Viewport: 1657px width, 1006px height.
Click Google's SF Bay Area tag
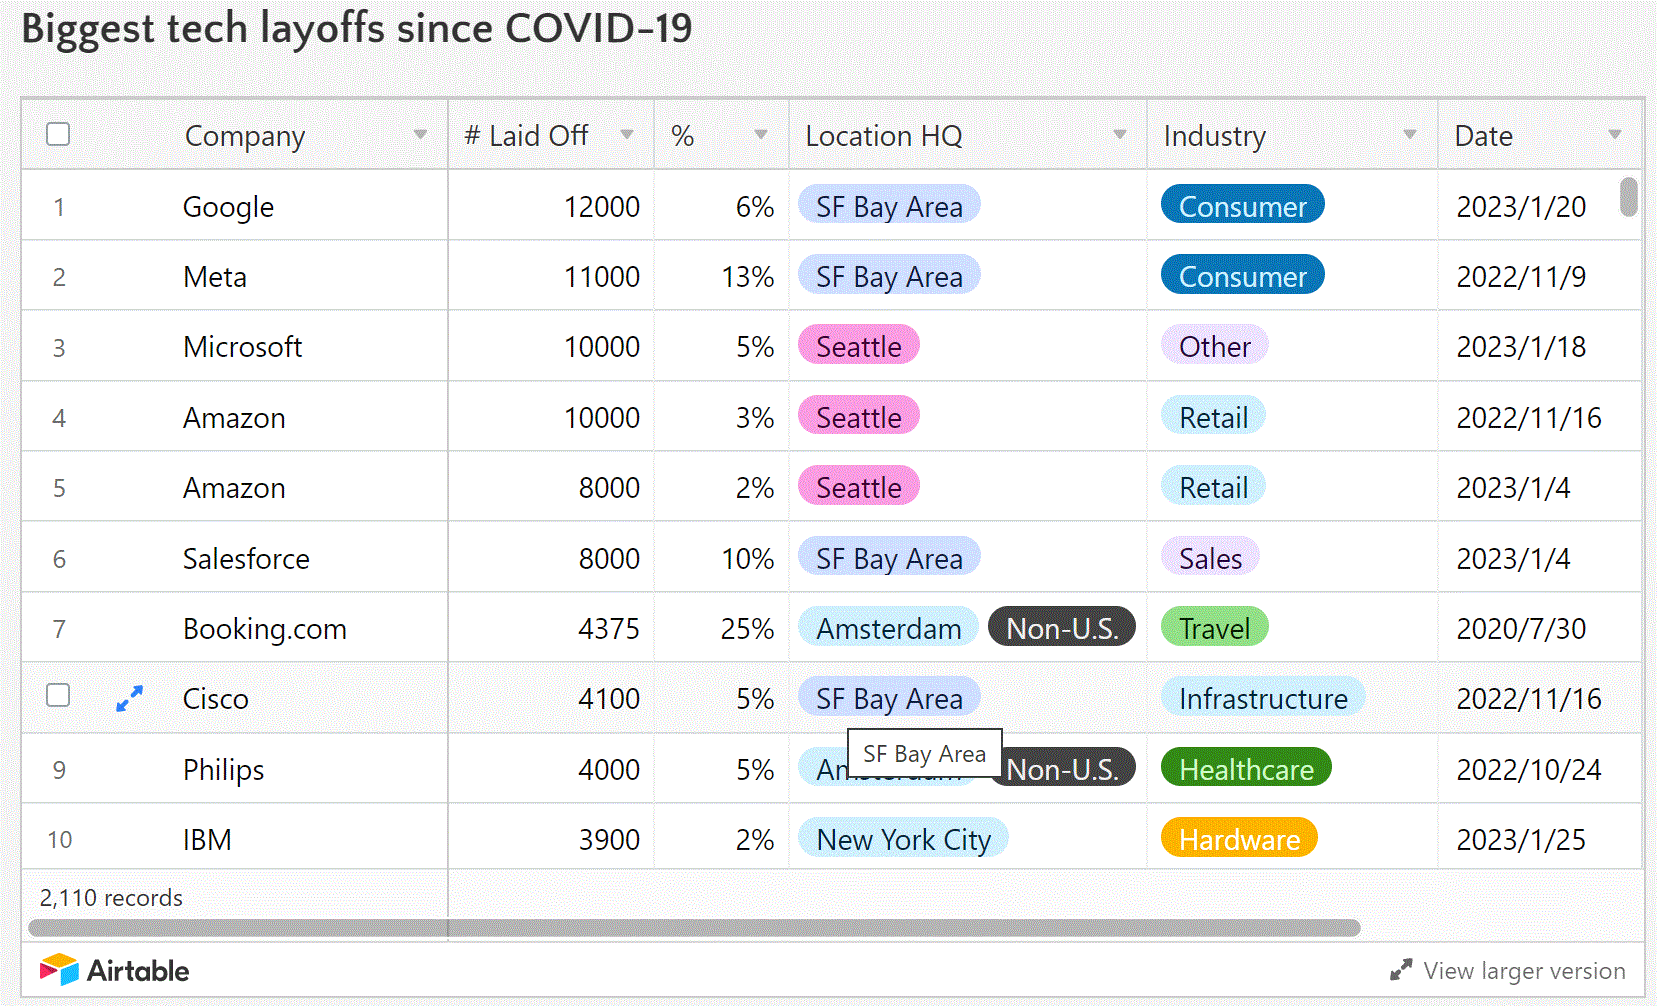point(889,205)
